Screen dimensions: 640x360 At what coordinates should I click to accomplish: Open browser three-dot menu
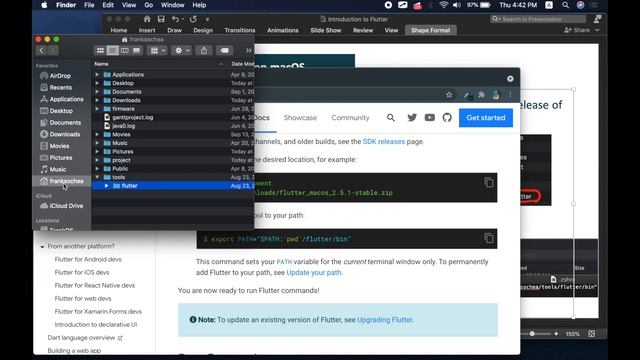(x=510, y=95)
